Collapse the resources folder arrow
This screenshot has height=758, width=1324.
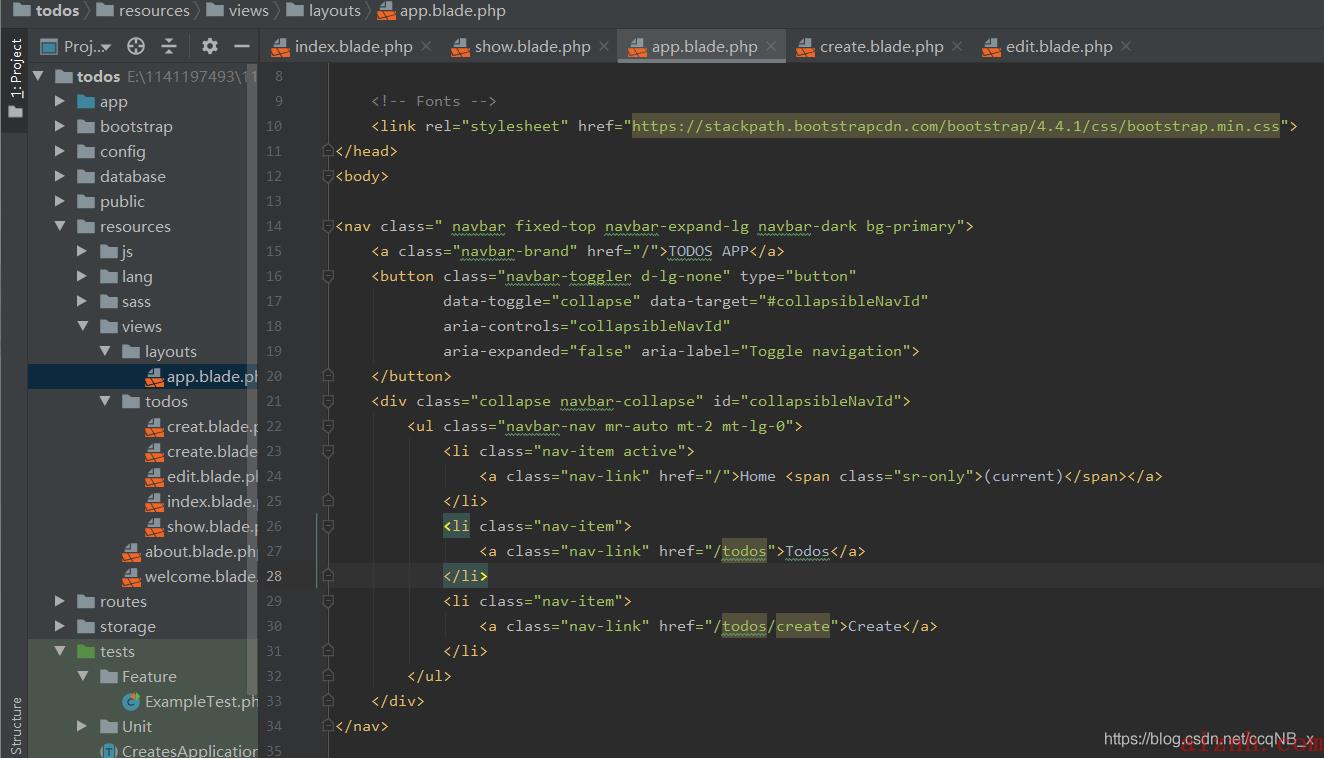(x=60, y=226)
